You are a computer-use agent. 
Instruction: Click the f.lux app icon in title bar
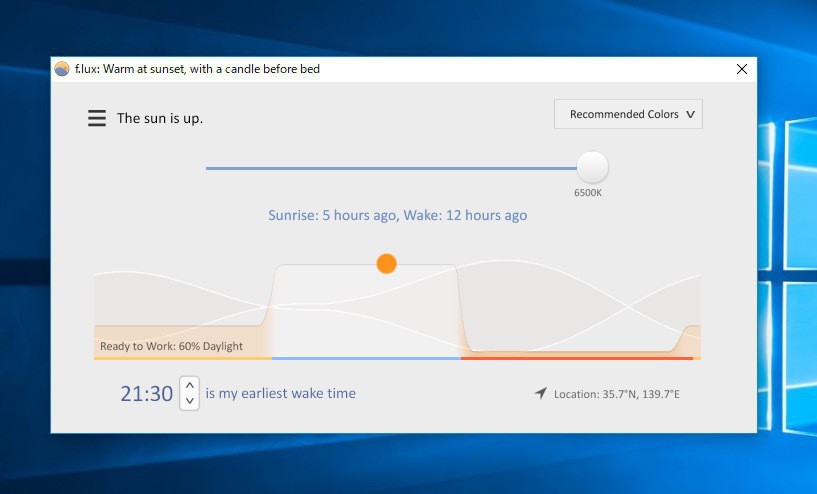[x=62, y=69]
